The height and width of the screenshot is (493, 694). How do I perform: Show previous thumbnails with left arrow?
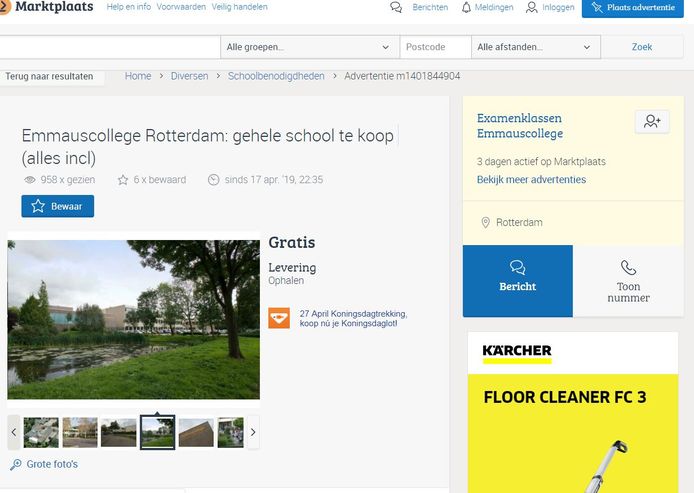click(x=14, y=432)
